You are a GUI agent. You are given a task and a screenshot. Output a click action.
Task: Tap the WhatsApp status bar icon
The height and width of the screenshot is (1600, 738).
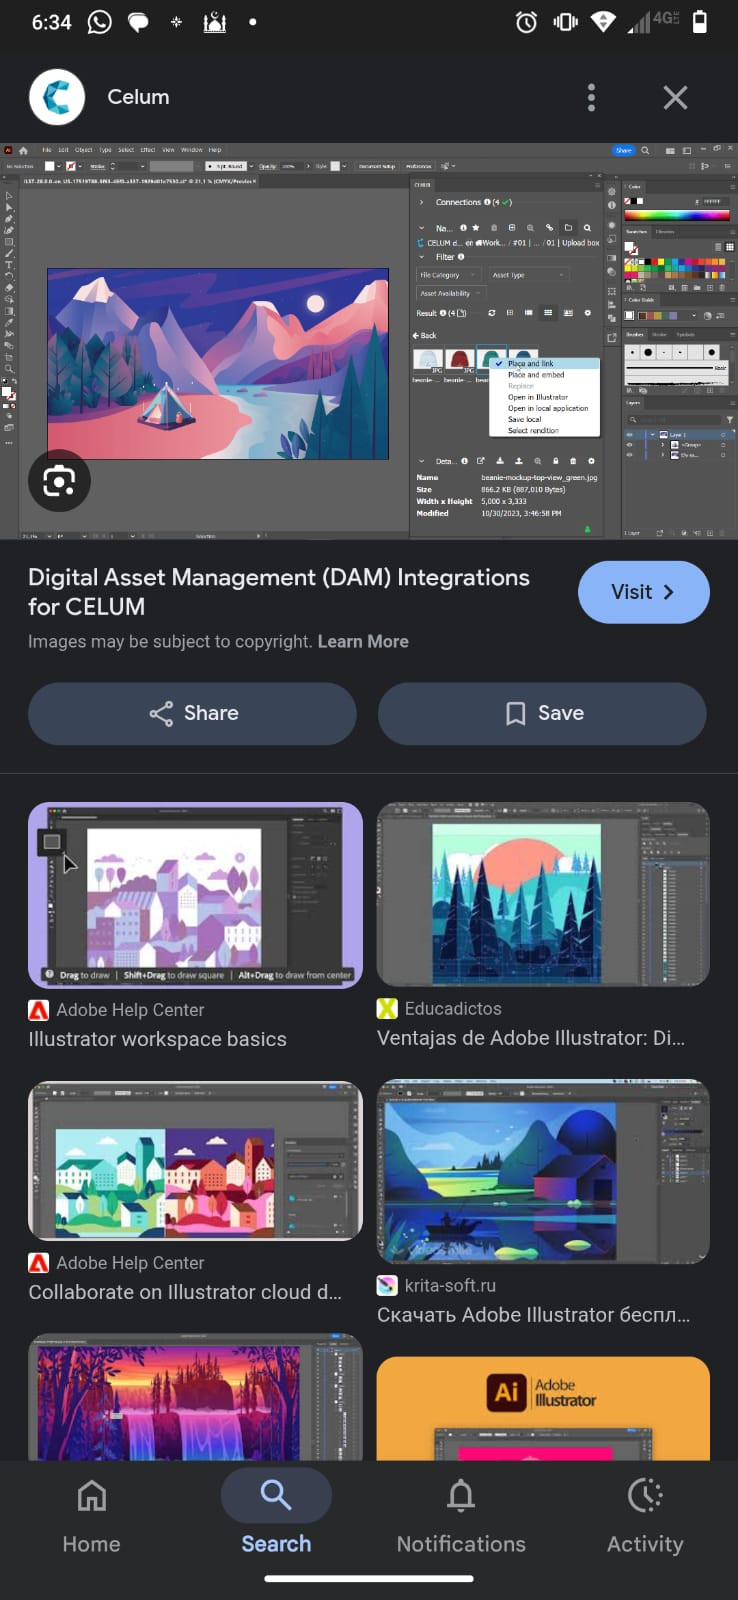point(99,22)
